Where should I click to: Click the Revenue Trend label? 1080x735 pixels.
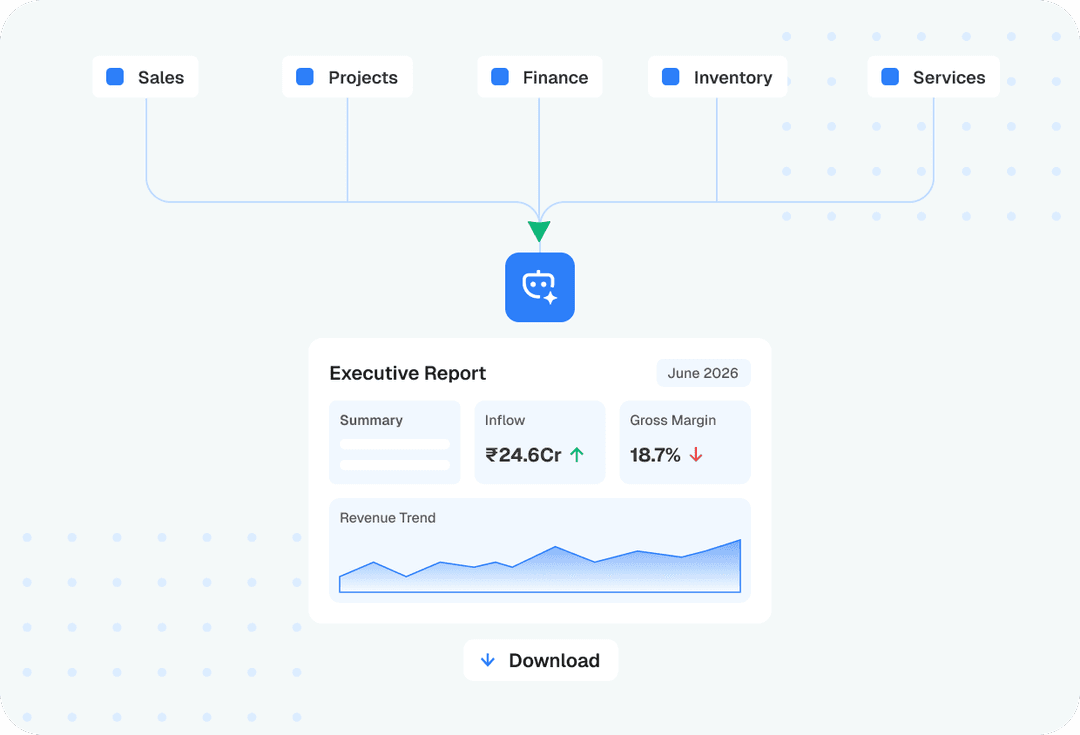[388, 517]
